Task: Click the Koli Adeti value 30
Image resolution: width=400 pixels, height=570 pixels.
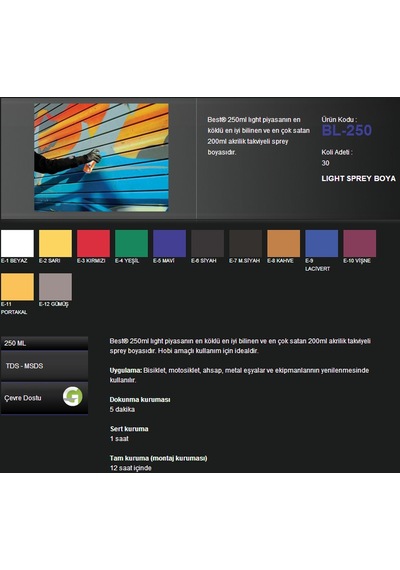Action: (x=325, y=163)
